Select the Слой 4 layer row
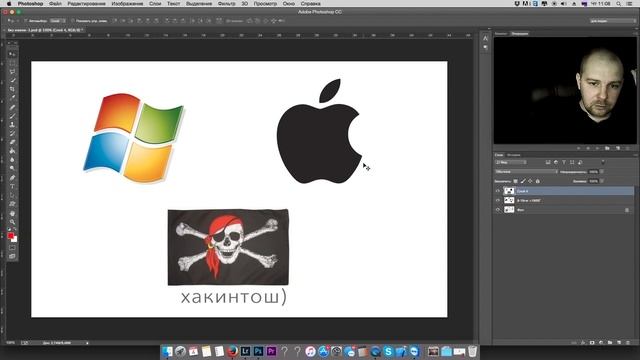The image size is (640, 360). 564,191
